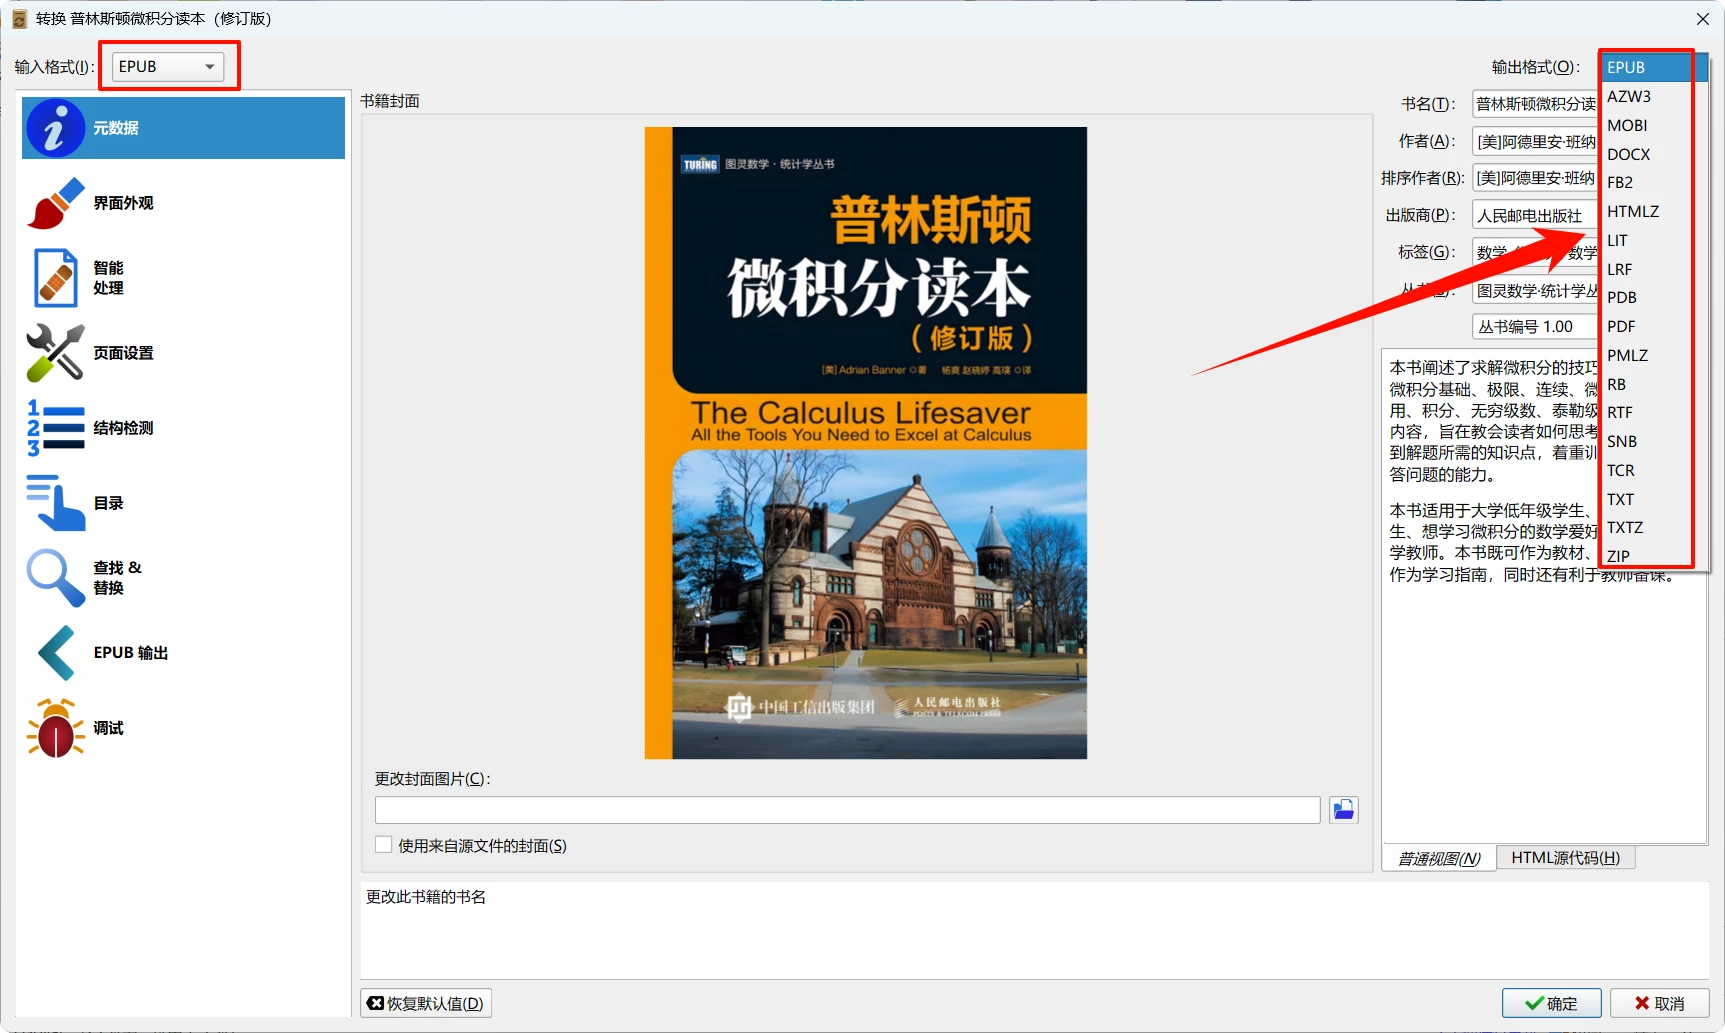Image resolution: width=1725 pixels, height=1033 pixels.
Task: Click the 更改封面图片 path input field
Action: click(847, 810)
